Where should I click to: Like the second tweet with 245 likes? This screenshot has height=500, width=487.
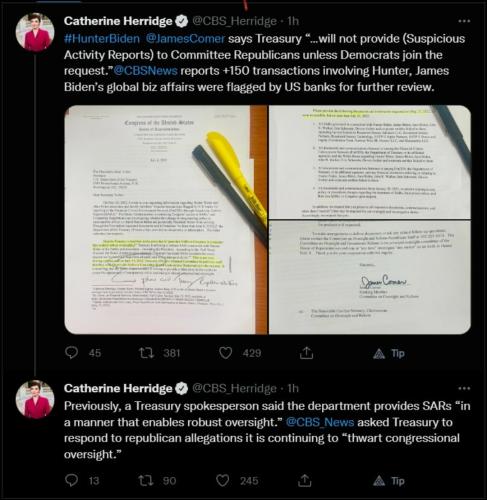coord(223,480)
